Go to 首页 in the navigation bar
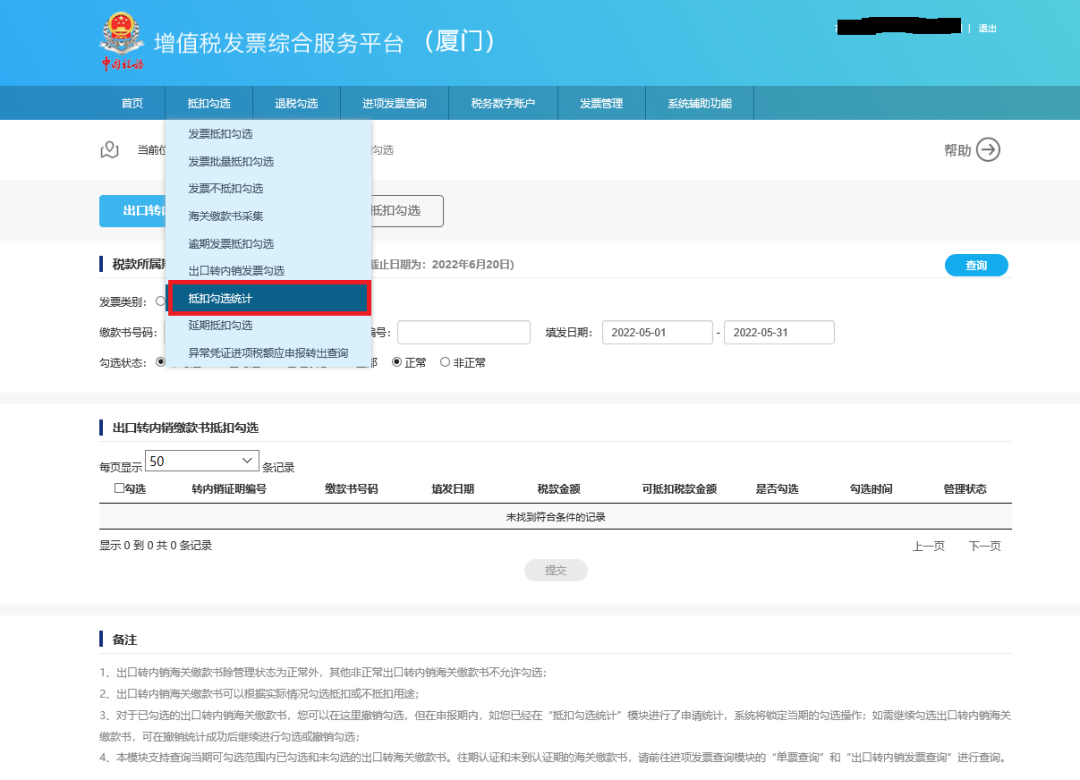This screenshot has height=780, width=1080. click(132, 103)
